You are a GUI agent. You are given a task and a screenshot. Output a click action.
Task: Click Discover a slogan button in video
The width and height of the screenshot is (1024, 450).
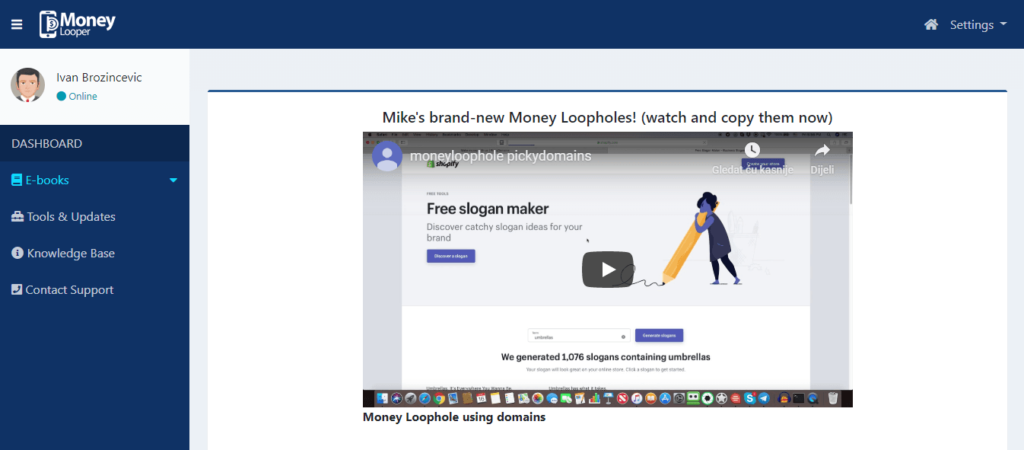point(451,256)
